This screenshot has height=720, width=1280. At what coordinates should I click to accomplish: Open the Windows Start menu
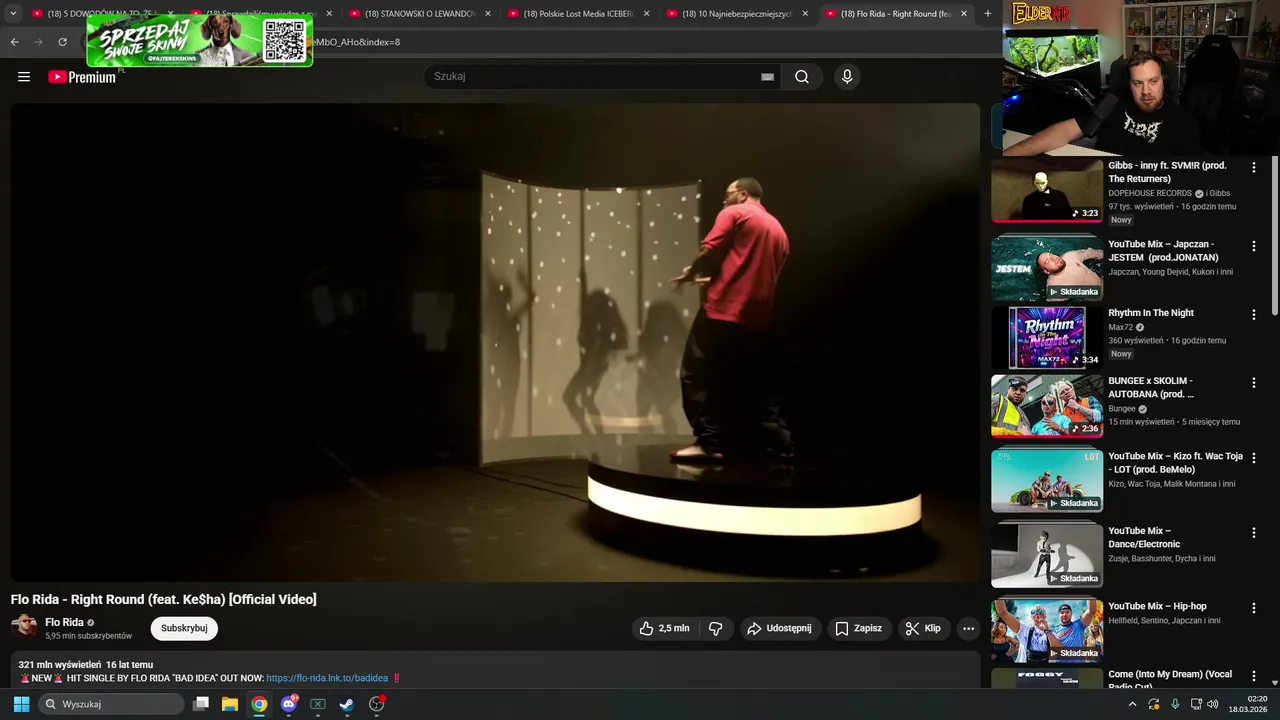(x=21, y=704)
